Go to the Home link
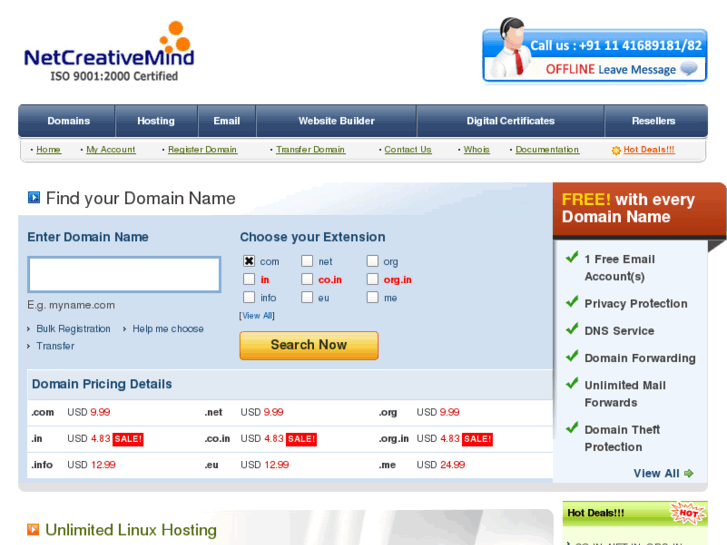This screenshot has width=727, height=545. (49, 150)
